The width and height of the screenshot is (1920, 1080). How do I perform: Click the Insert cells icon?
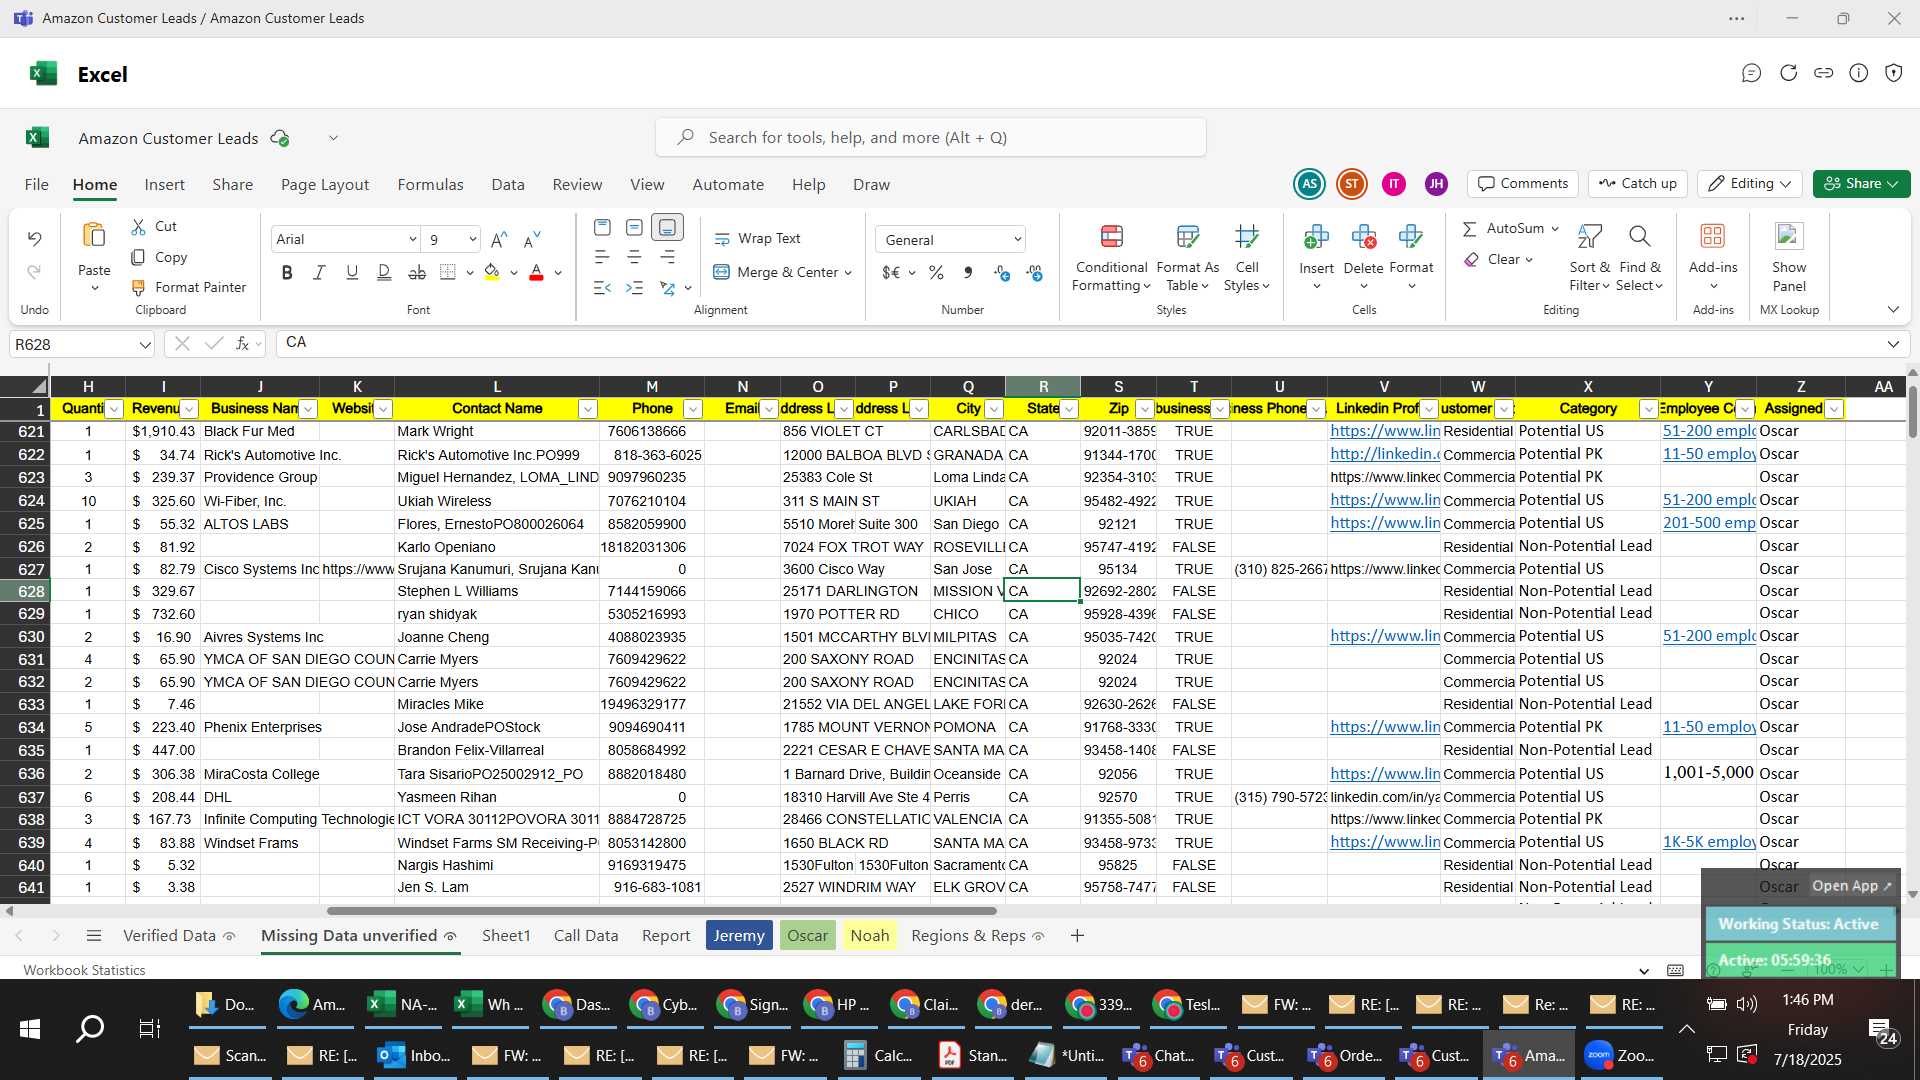[x=1316, y=236]
